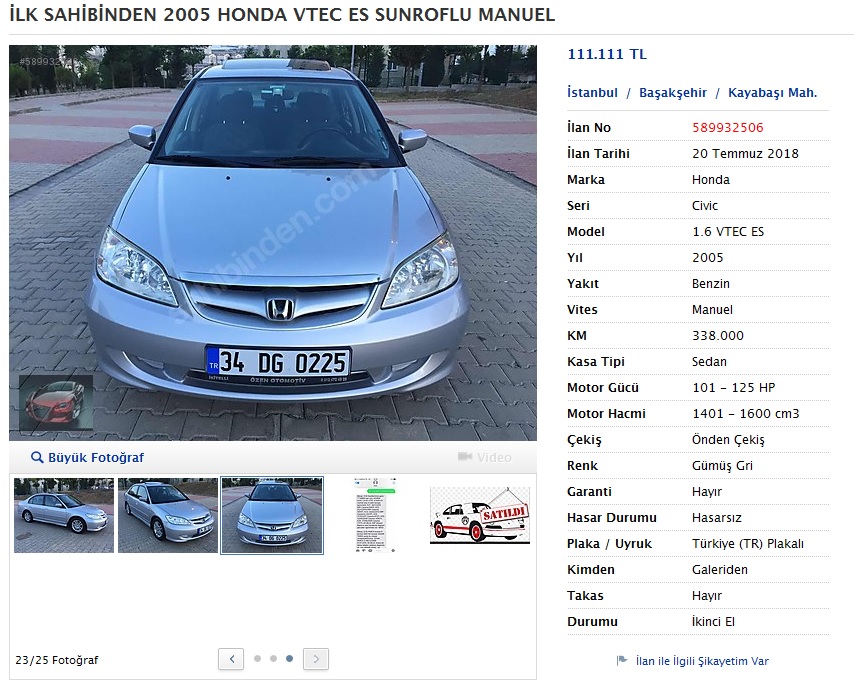Open the Kayabaşı Mah. neighborhood link

click(x=772, y=93)
